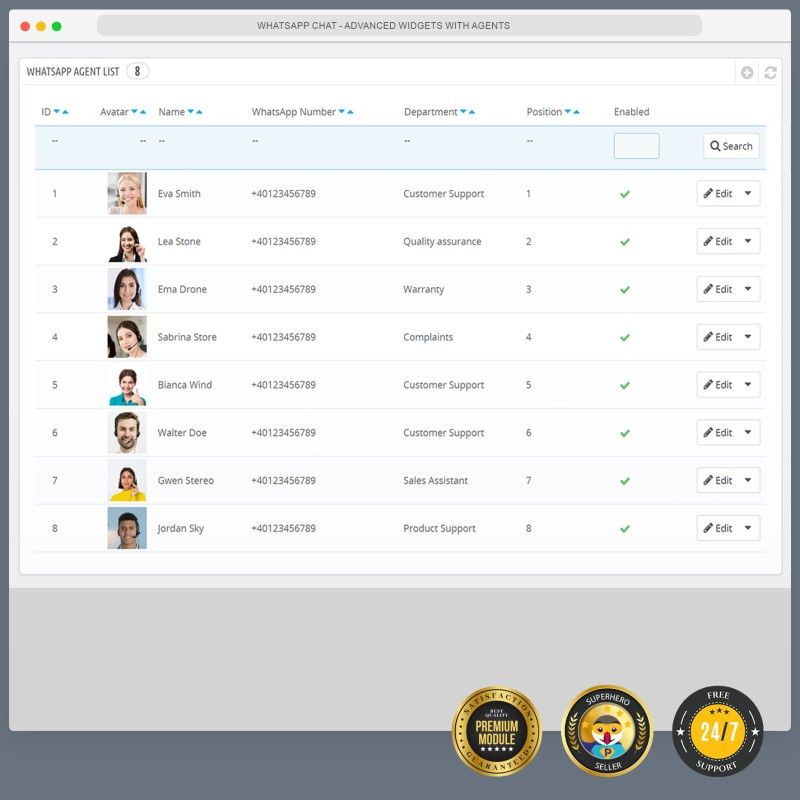The image size is (800, 800).
Task: Click Gwen Stereo's avatar photo
Action: pos(127,480)
